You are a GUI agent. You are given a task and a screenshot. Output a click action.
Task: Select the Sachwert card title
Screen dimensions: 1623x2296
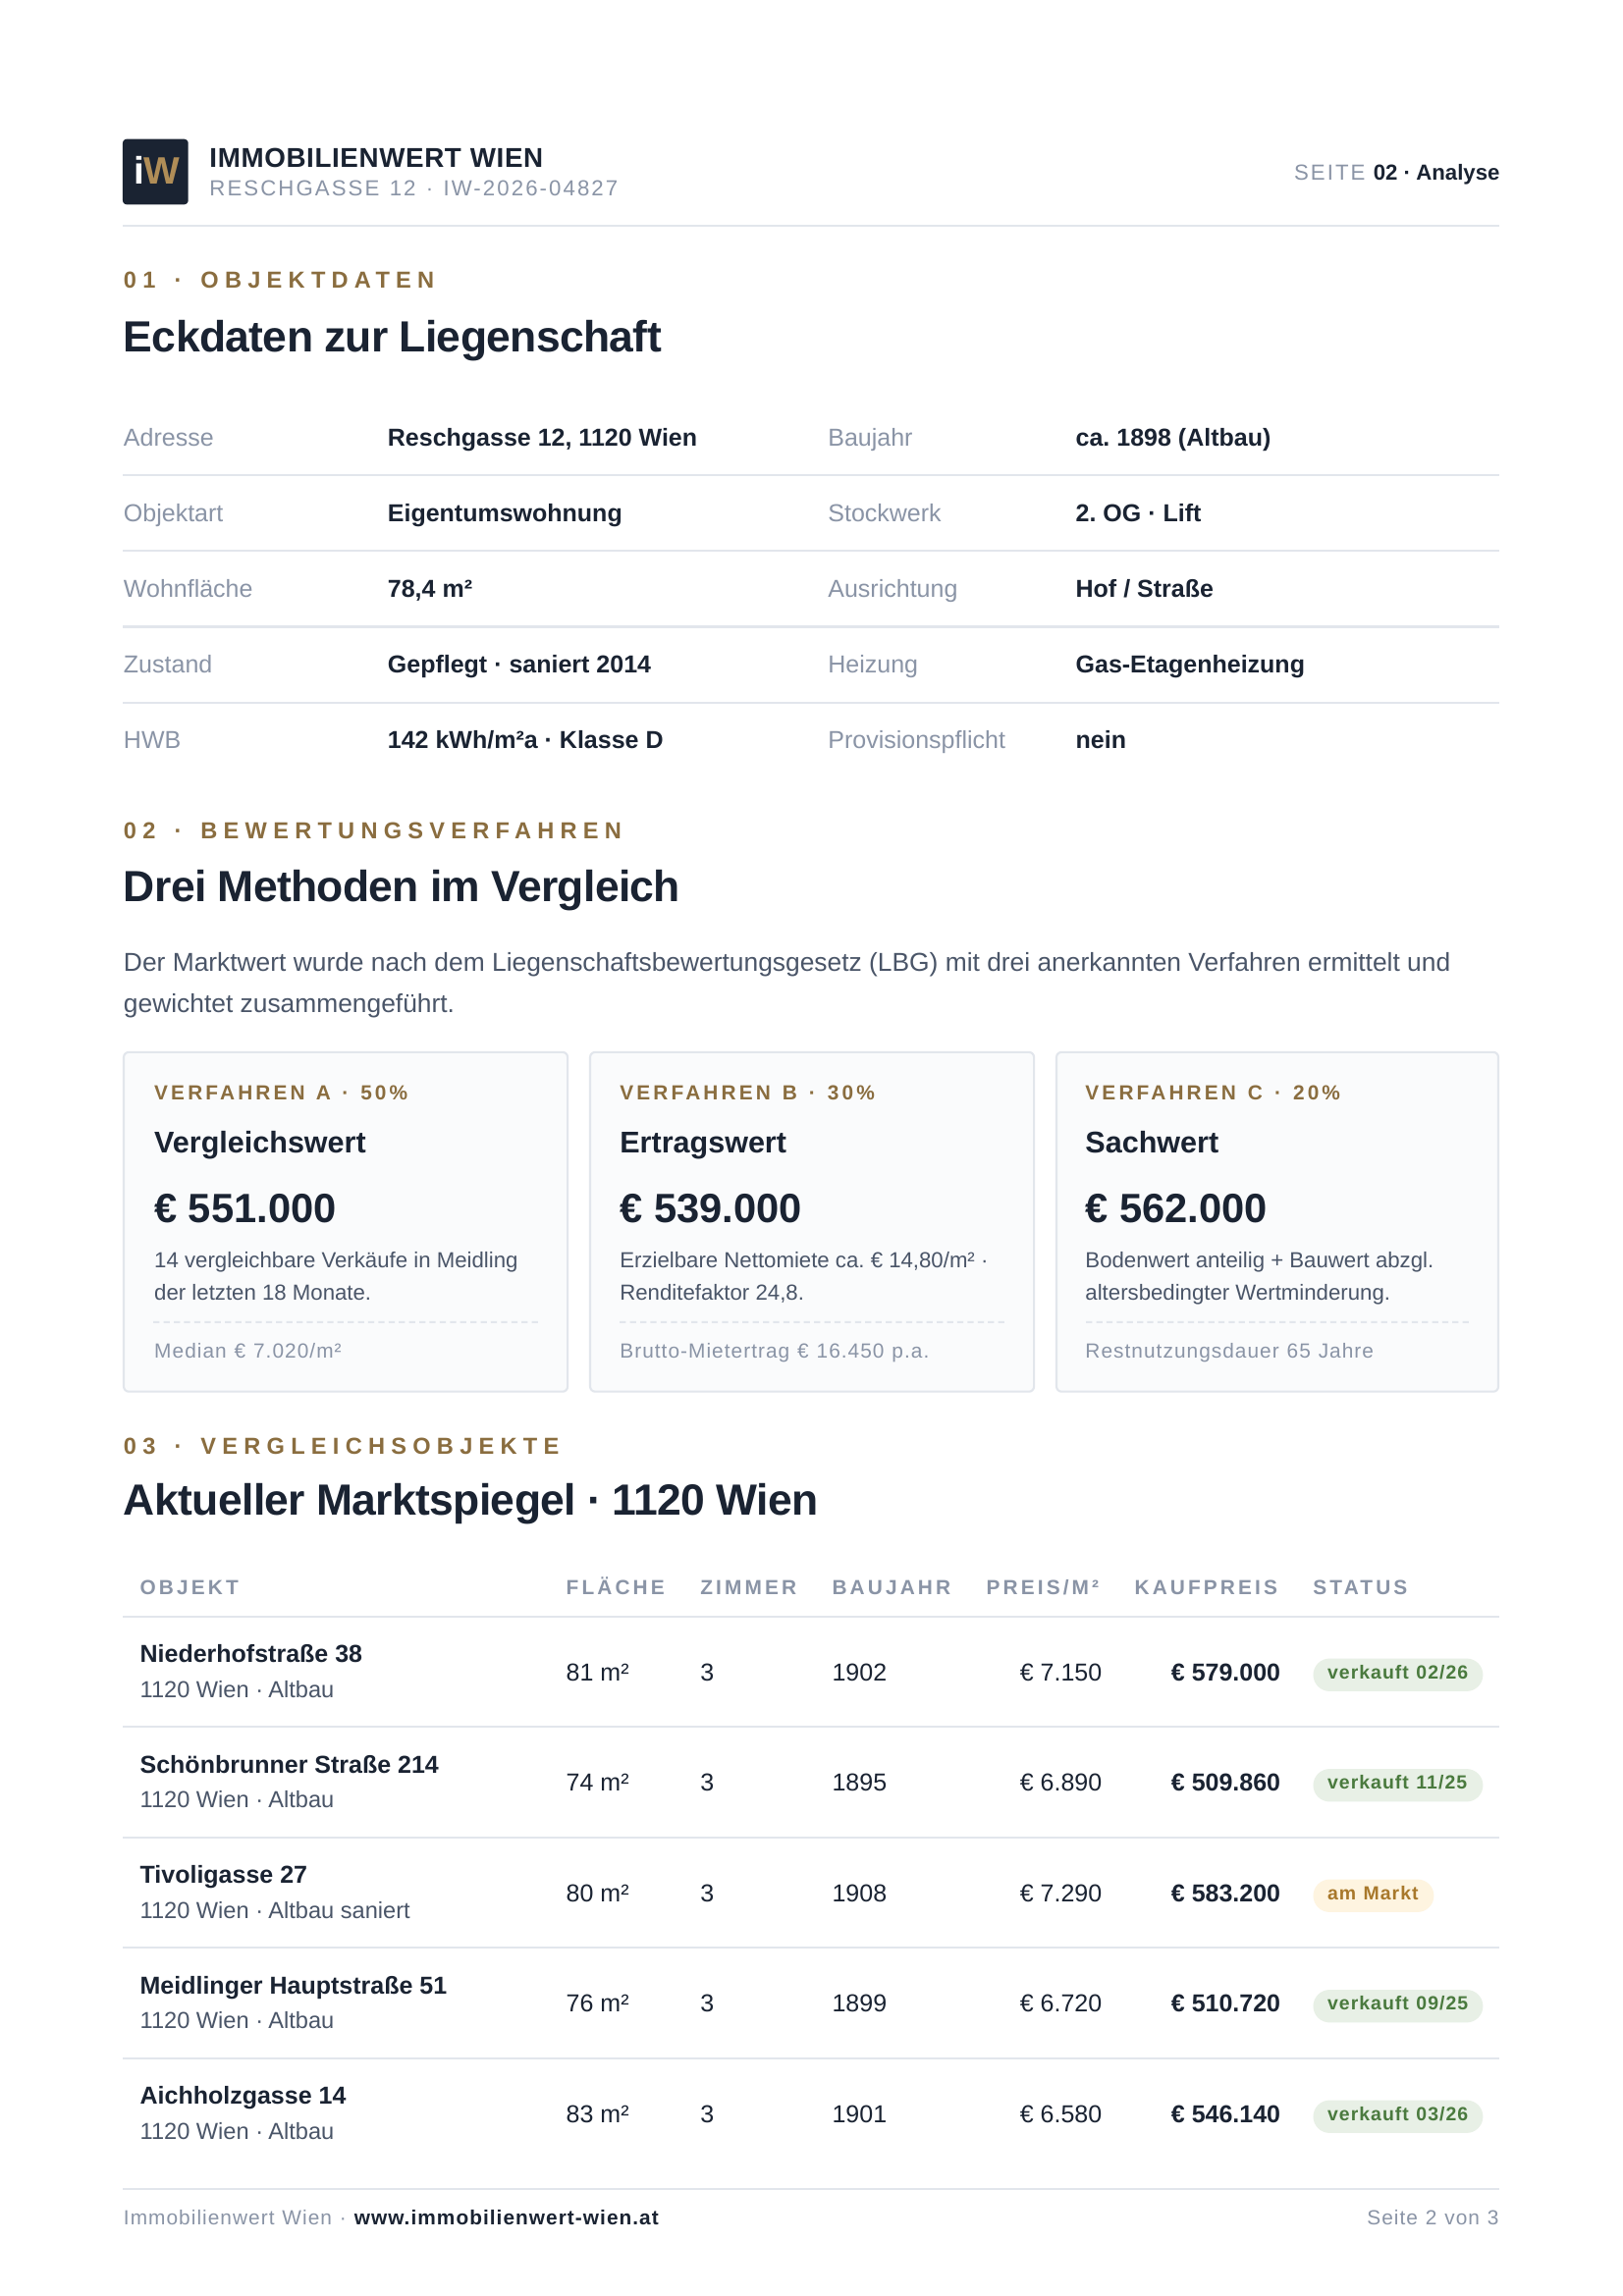[1152, 1143]
